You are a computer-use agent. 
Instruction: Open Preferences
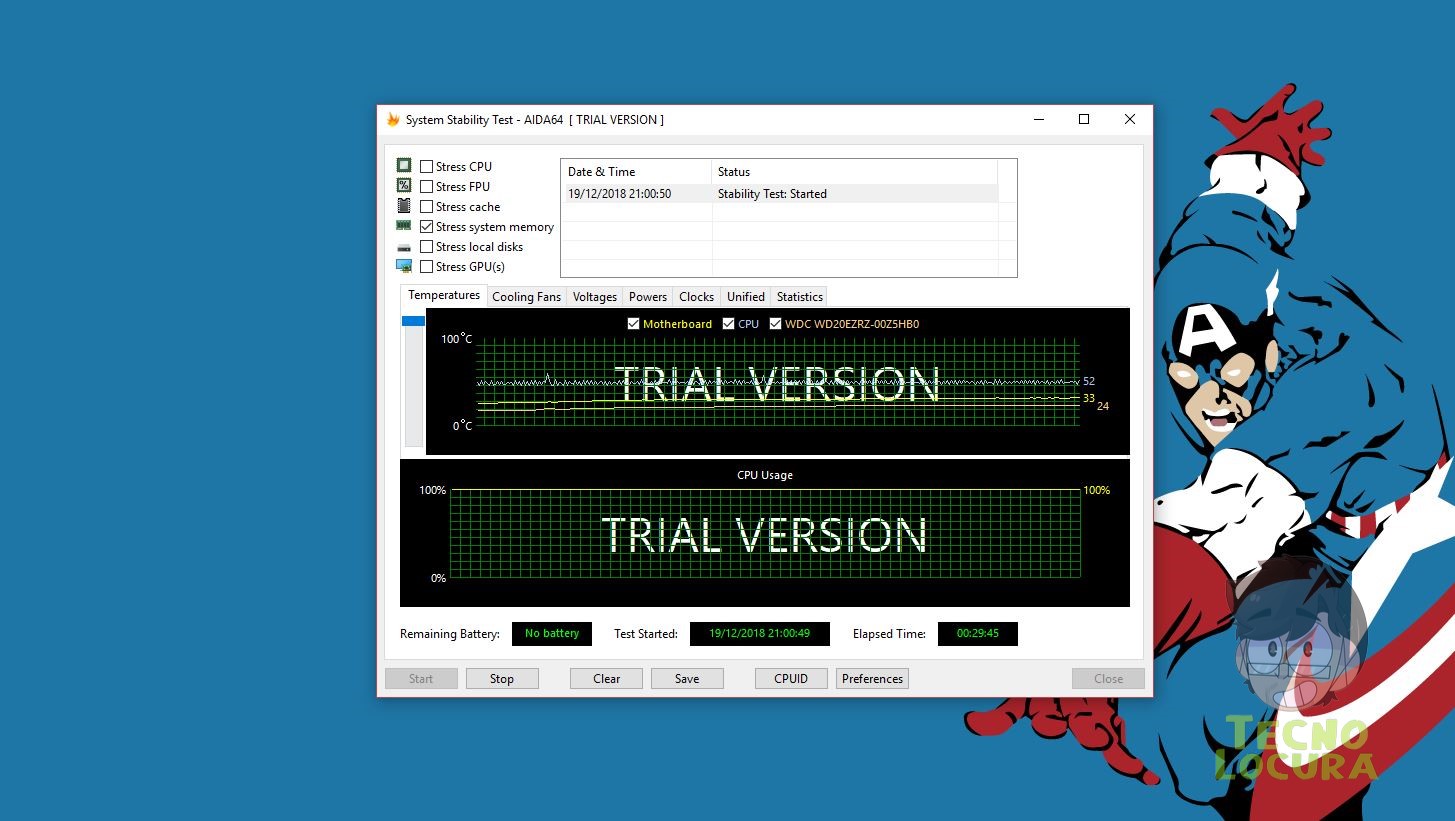click(x=872, y=679)
